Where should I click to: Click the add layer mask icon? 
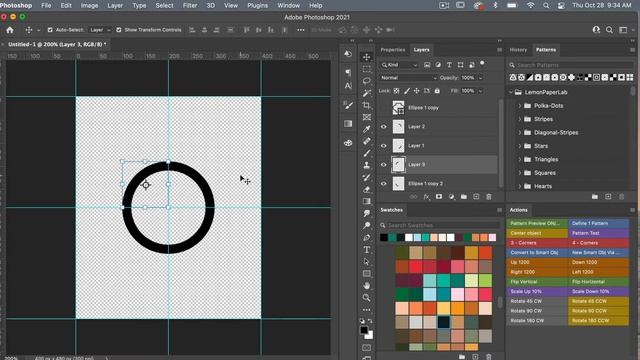439,197
